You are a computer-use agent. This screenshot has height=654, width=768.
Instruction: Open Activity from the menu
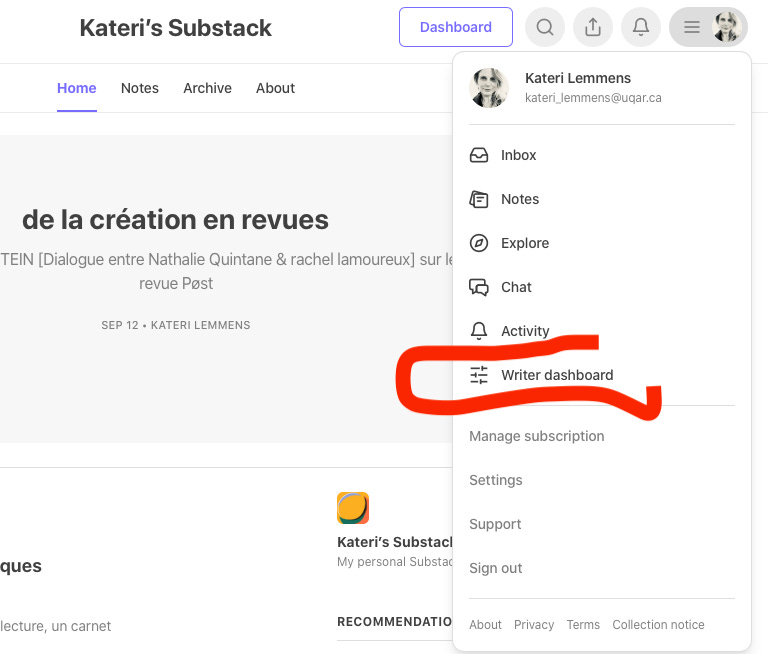tap(525, 331)
